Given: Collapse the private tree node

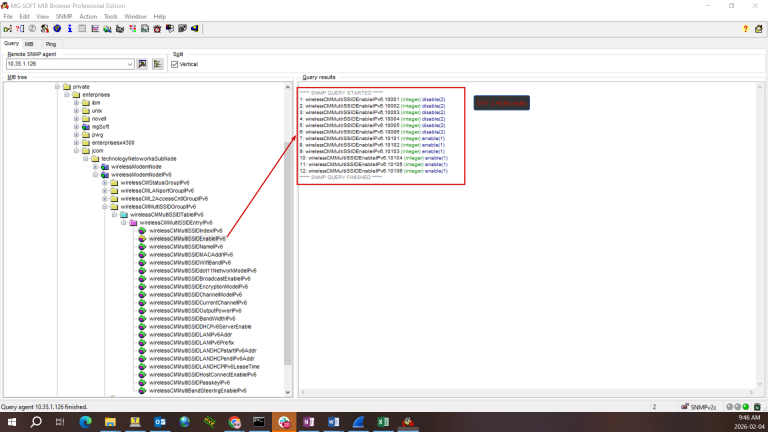Looking at the screenshot, I should (x=57, y=87).
